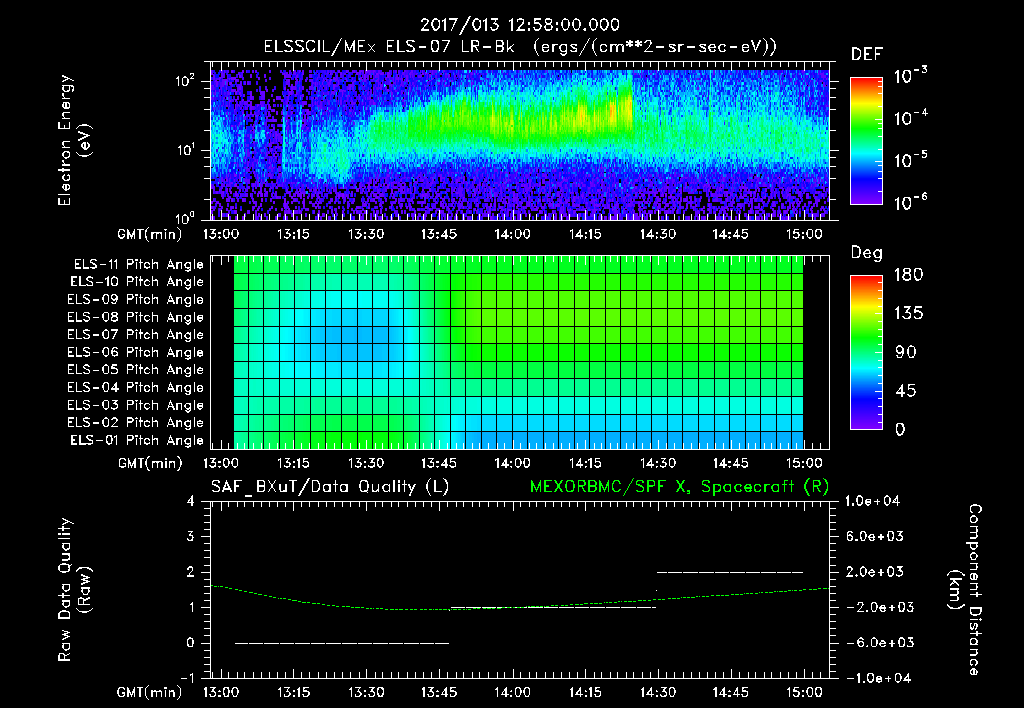Click the 13:30 time label under the spectrogram
Viewport: 1024px width, 708px height.
[x=366, y=234]
